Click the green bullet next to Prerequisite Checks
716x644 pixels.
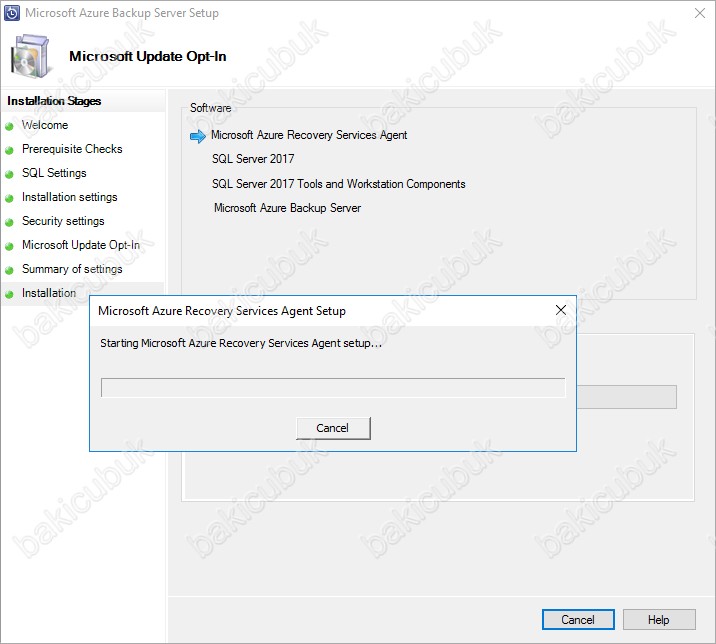[x=9, y=150]
